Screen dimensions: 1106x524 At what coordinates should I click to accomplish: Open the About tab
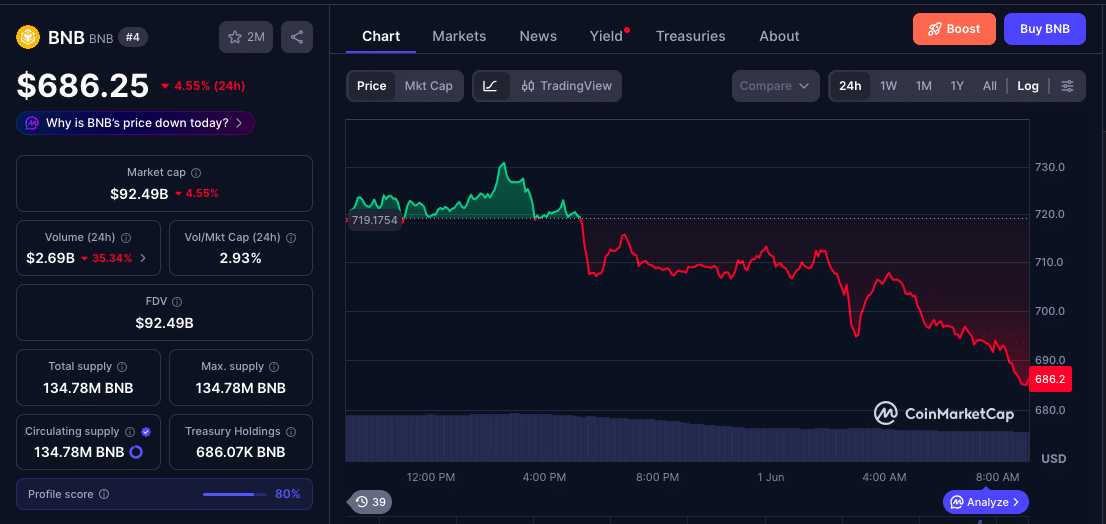click(779, 36)
